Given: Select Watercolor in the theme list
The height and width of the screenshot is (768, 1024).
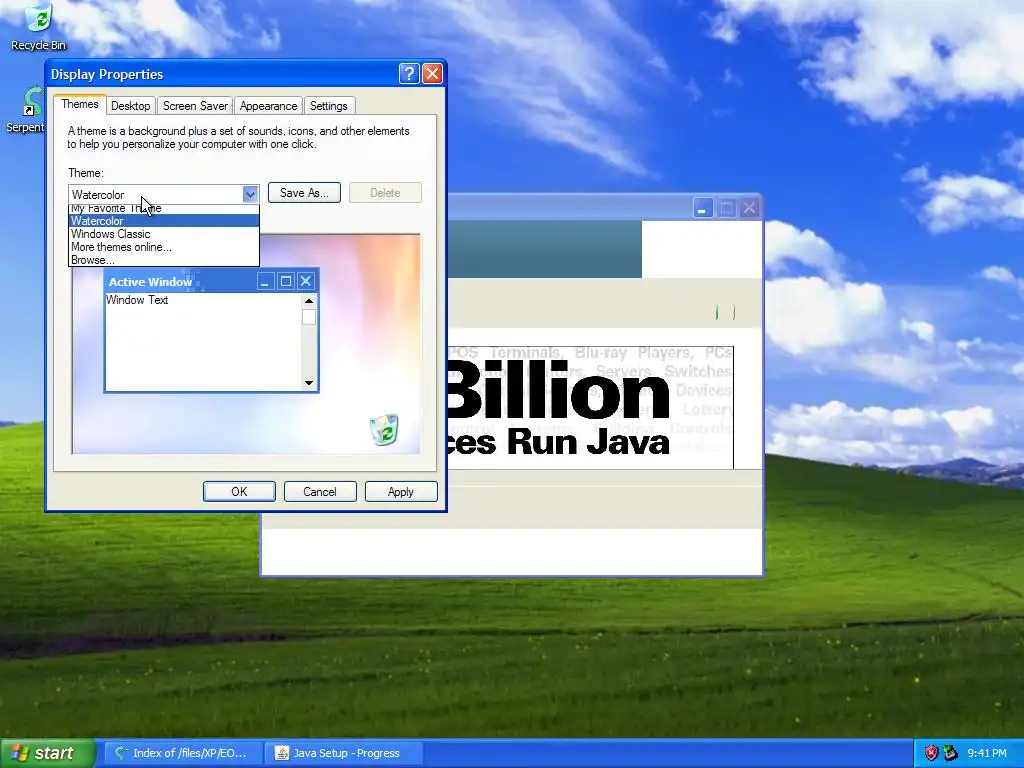Looking at the screenshot, I should (x=164, y=221).
